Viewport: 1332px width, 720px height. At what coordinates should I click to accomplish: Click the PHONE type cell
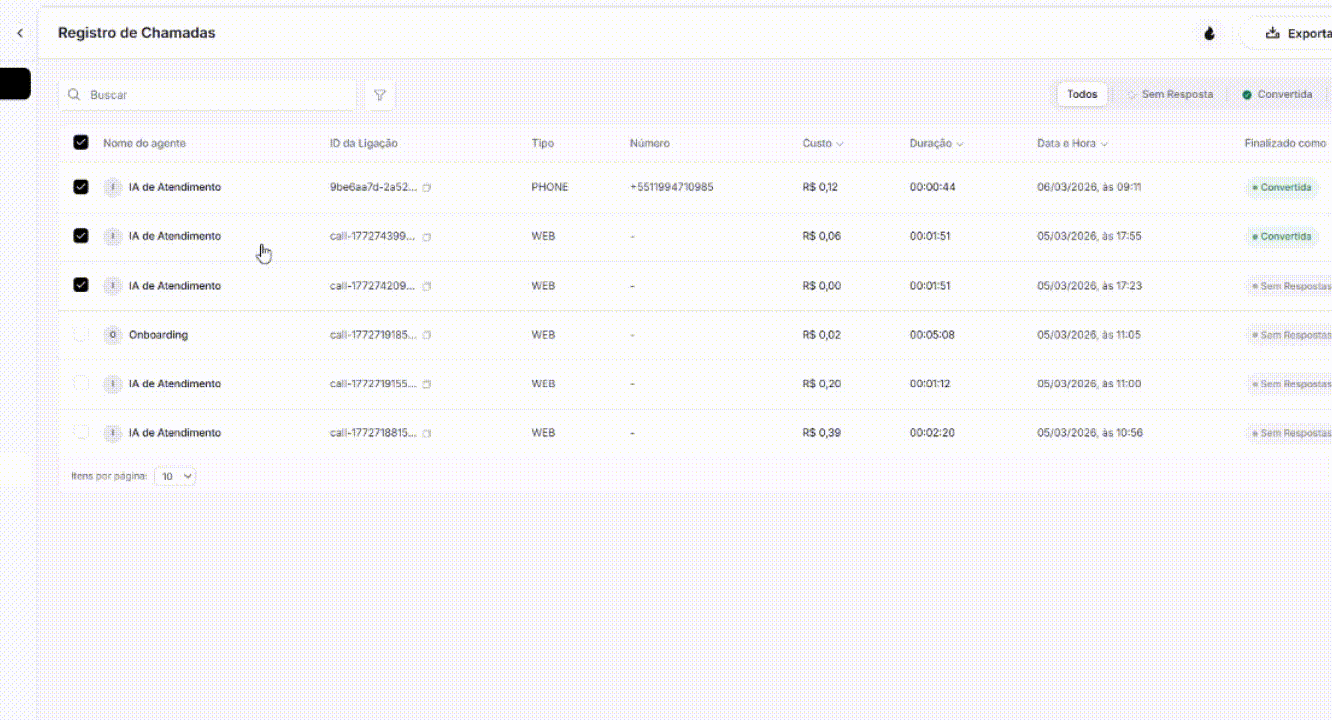[550, 187]
